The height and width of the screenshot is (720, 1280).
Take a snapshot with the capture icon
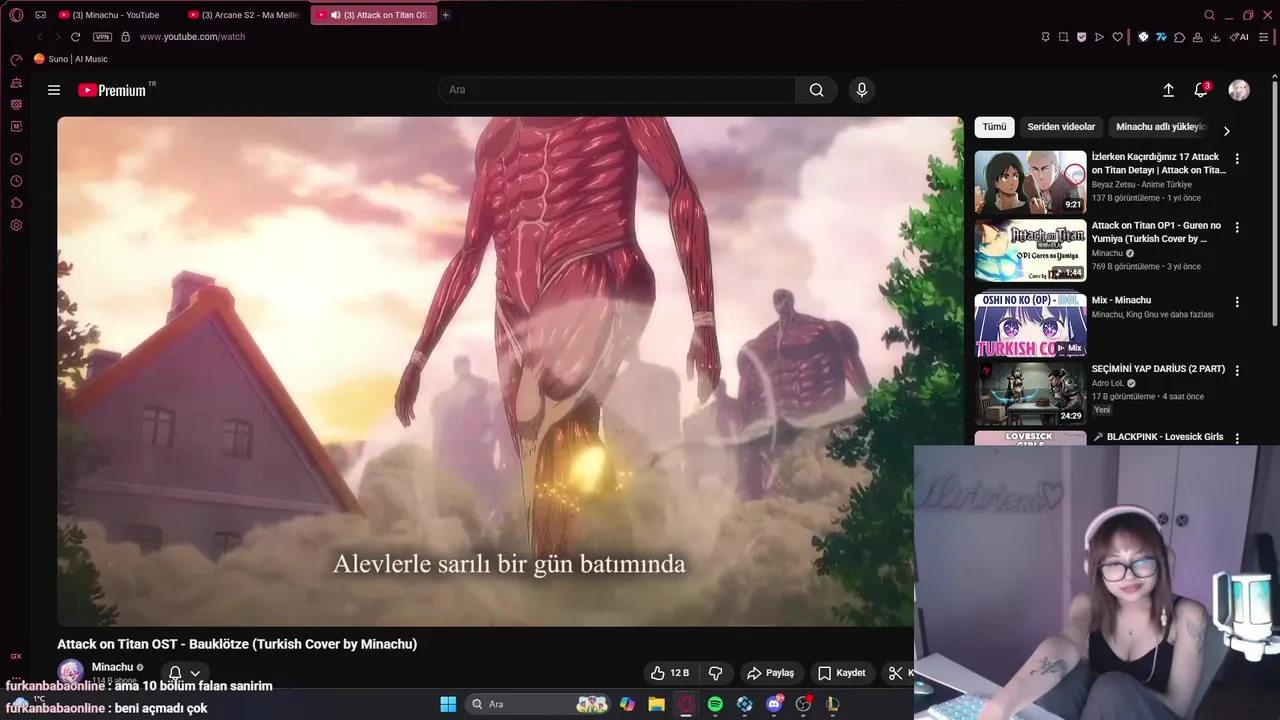tap(1064, 37)
